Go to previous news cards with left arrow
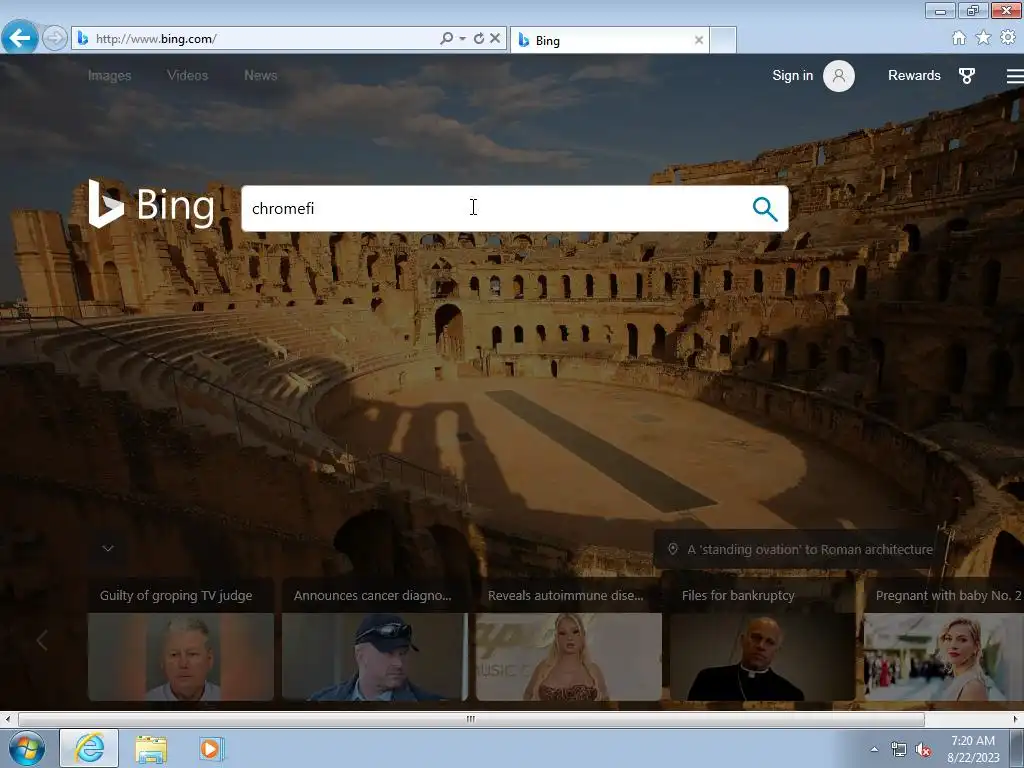This screenshot has height=768, width=1024. pos(42,641)
